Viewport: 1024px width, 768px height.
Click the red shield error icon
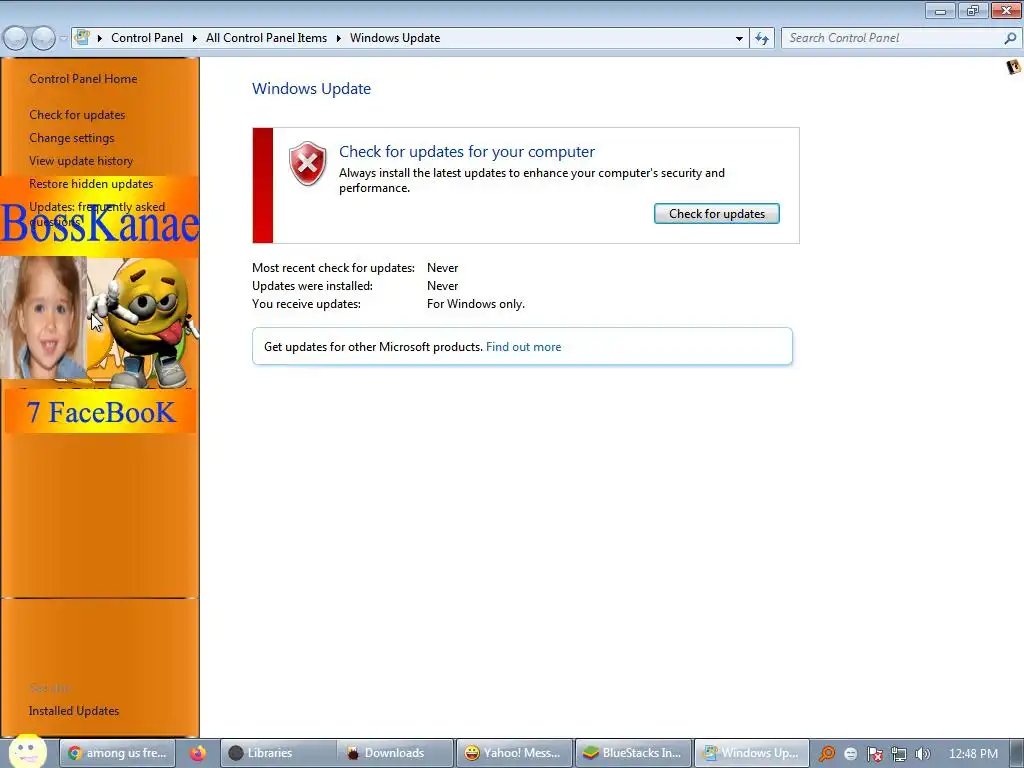tap(308, 163)
